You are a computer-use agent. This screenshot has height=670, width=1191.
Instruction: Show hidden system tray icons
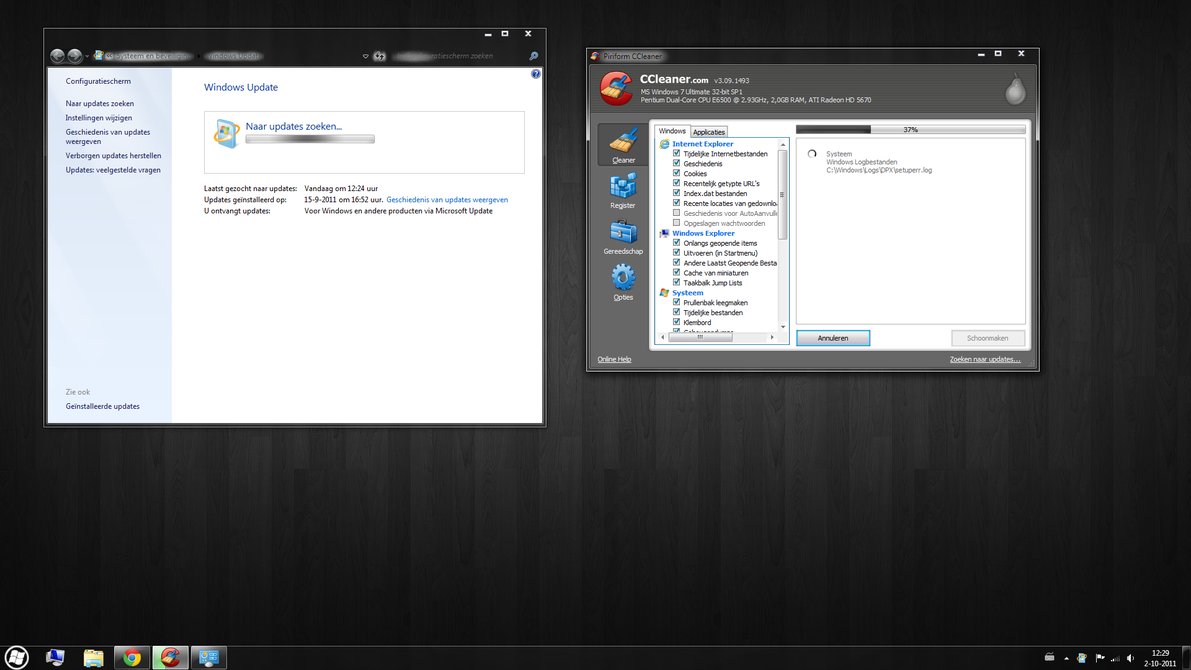coord(1066,658)
